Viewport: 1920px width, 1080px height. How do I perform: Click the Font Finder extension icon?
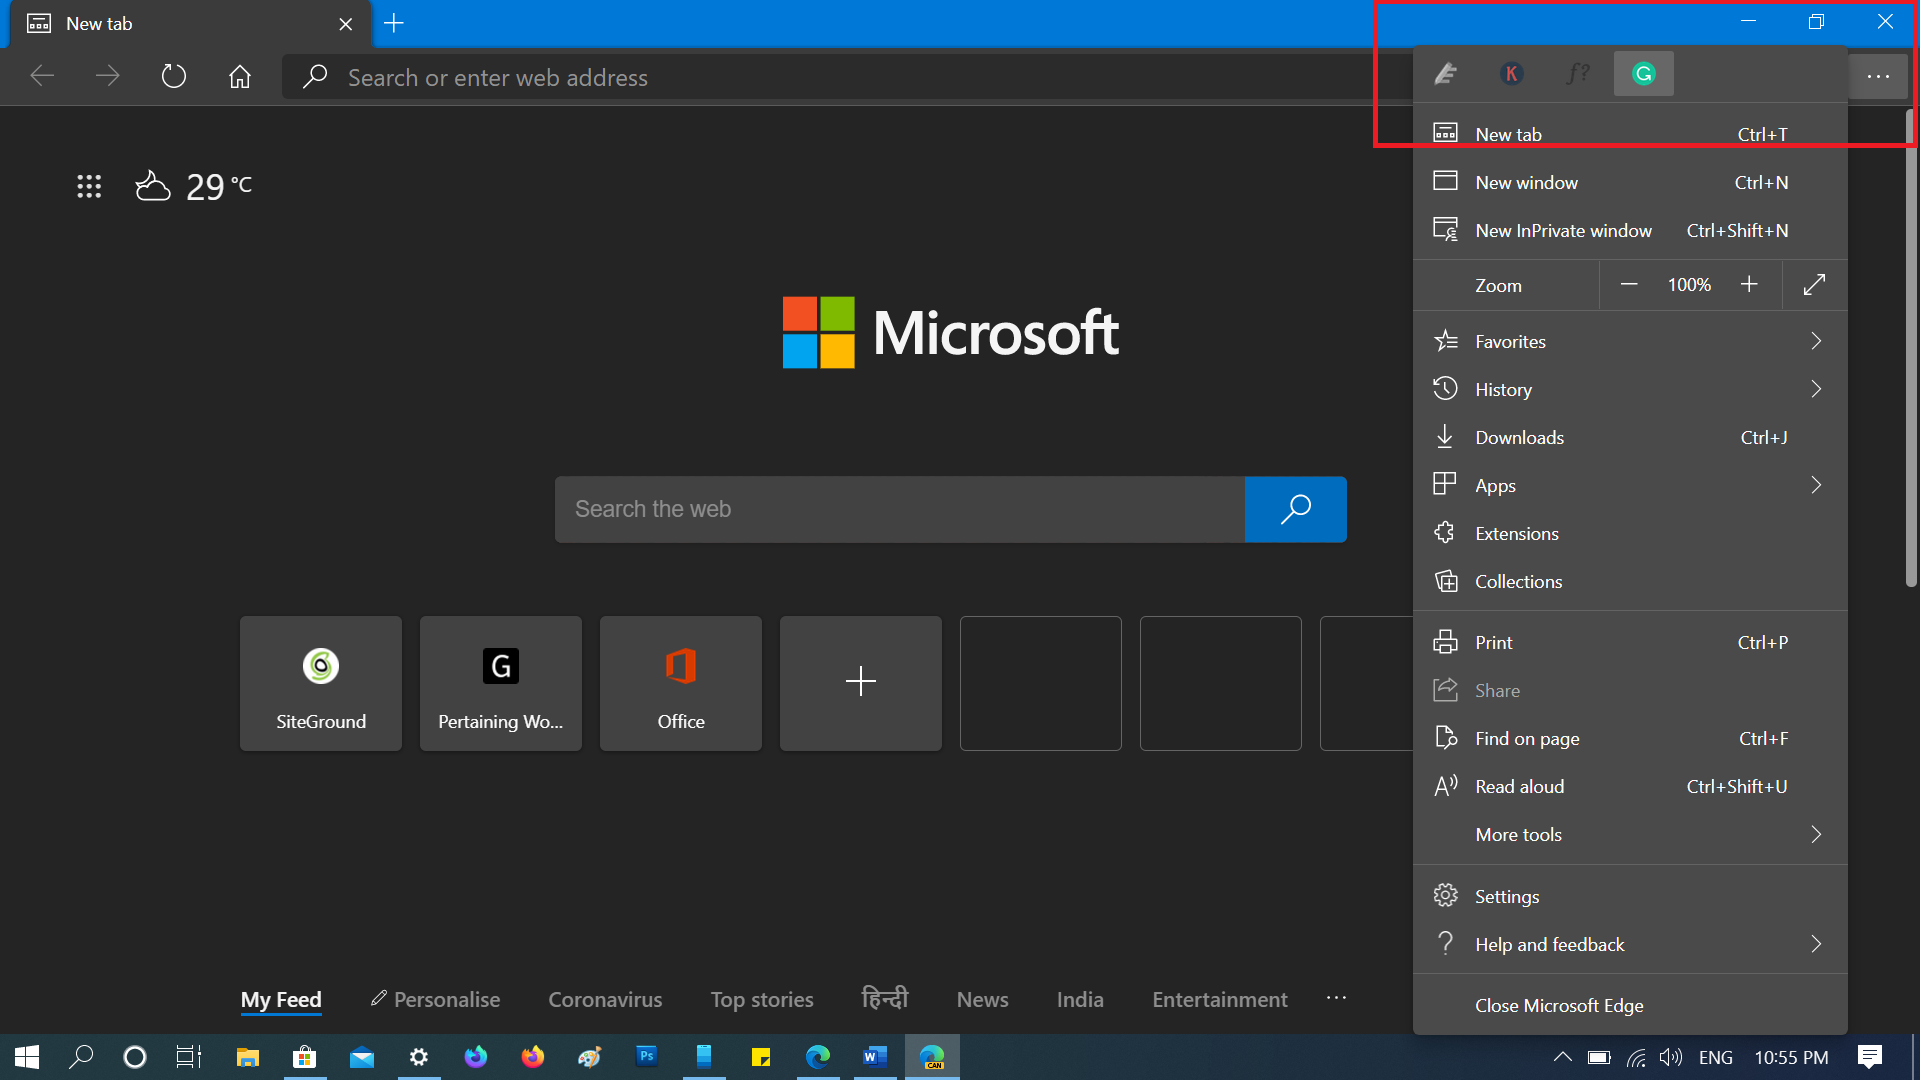[1577, 73]
